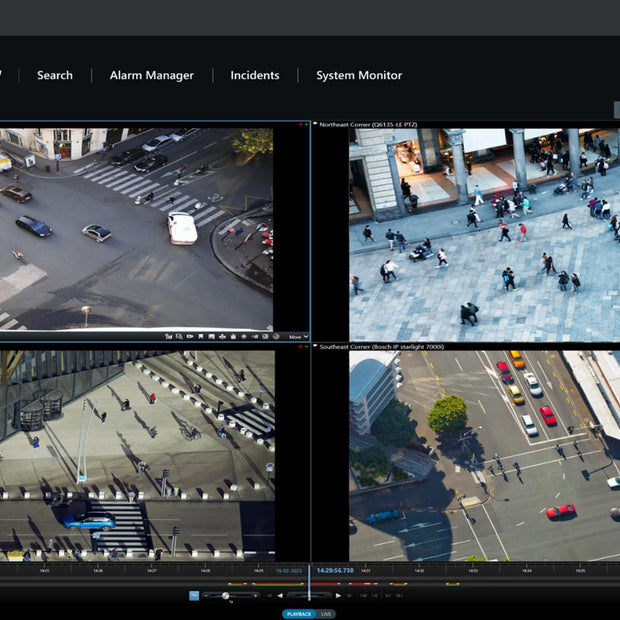Click the icon right of the round dot
Viewport: 620px width, 620px height.
pos(255,336)
